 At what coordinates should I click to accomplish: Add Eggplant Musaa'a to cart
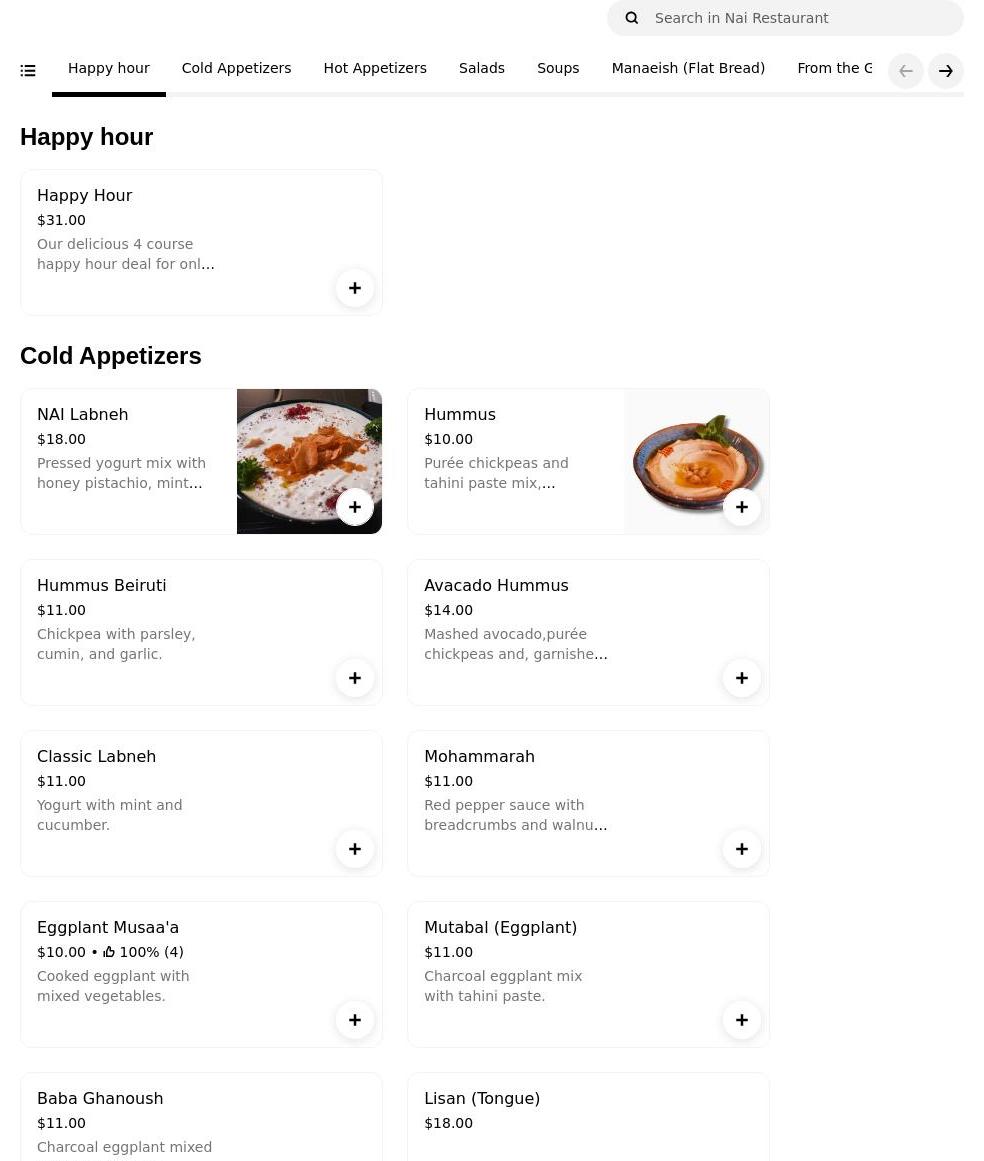coord(355,1020)
